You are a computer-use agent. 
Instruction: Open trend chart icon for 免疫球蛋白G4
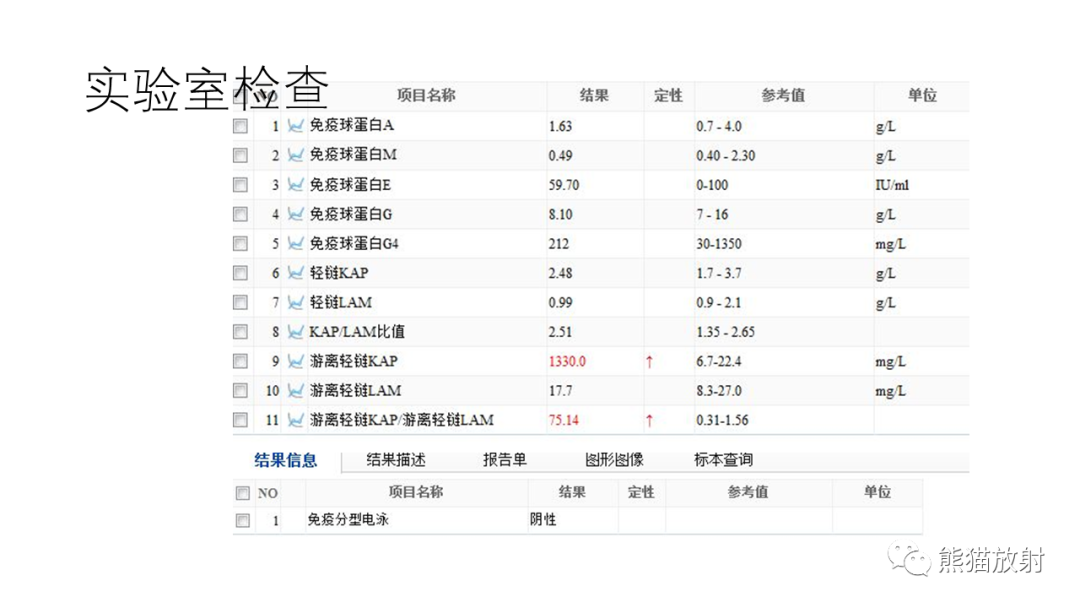tap(295, 243)
